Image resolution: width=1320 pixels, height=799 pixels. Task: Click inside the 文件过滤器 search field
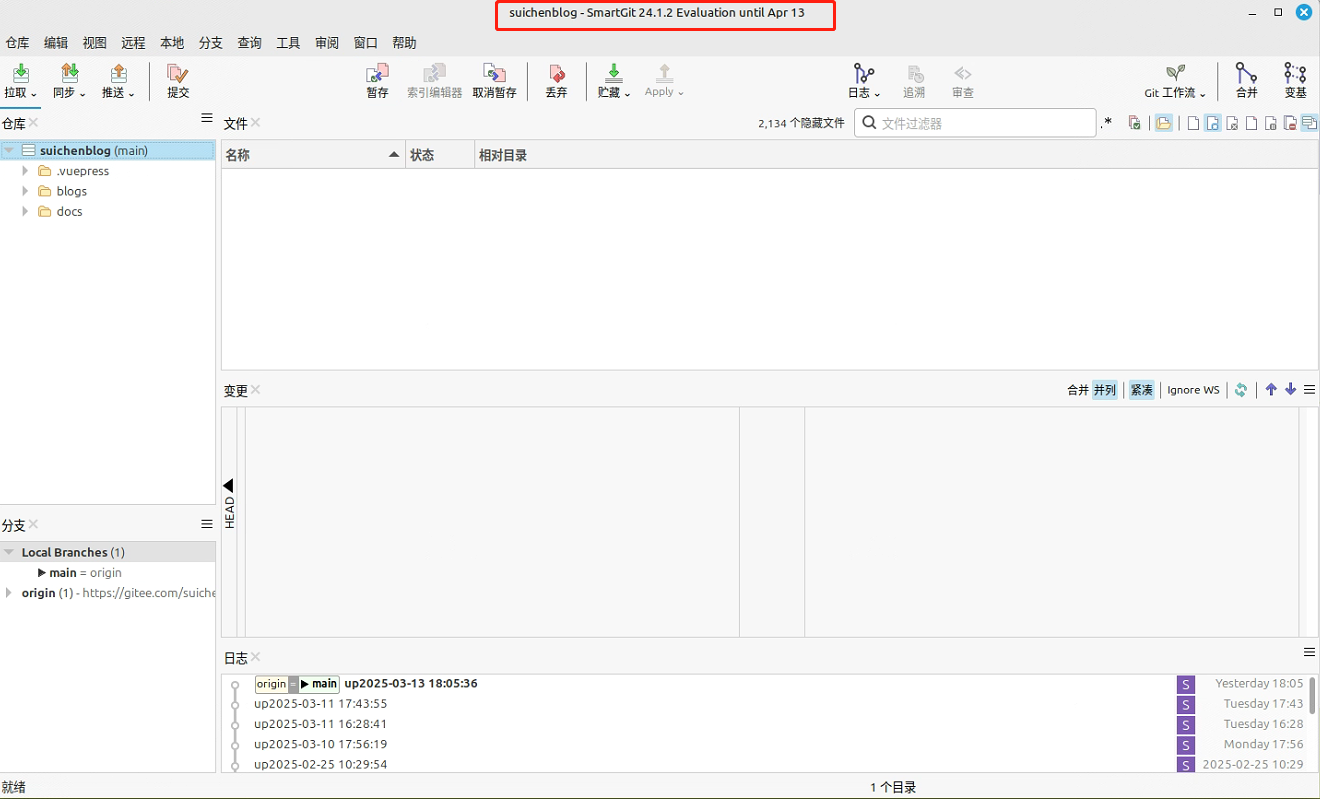coord(975,122)
